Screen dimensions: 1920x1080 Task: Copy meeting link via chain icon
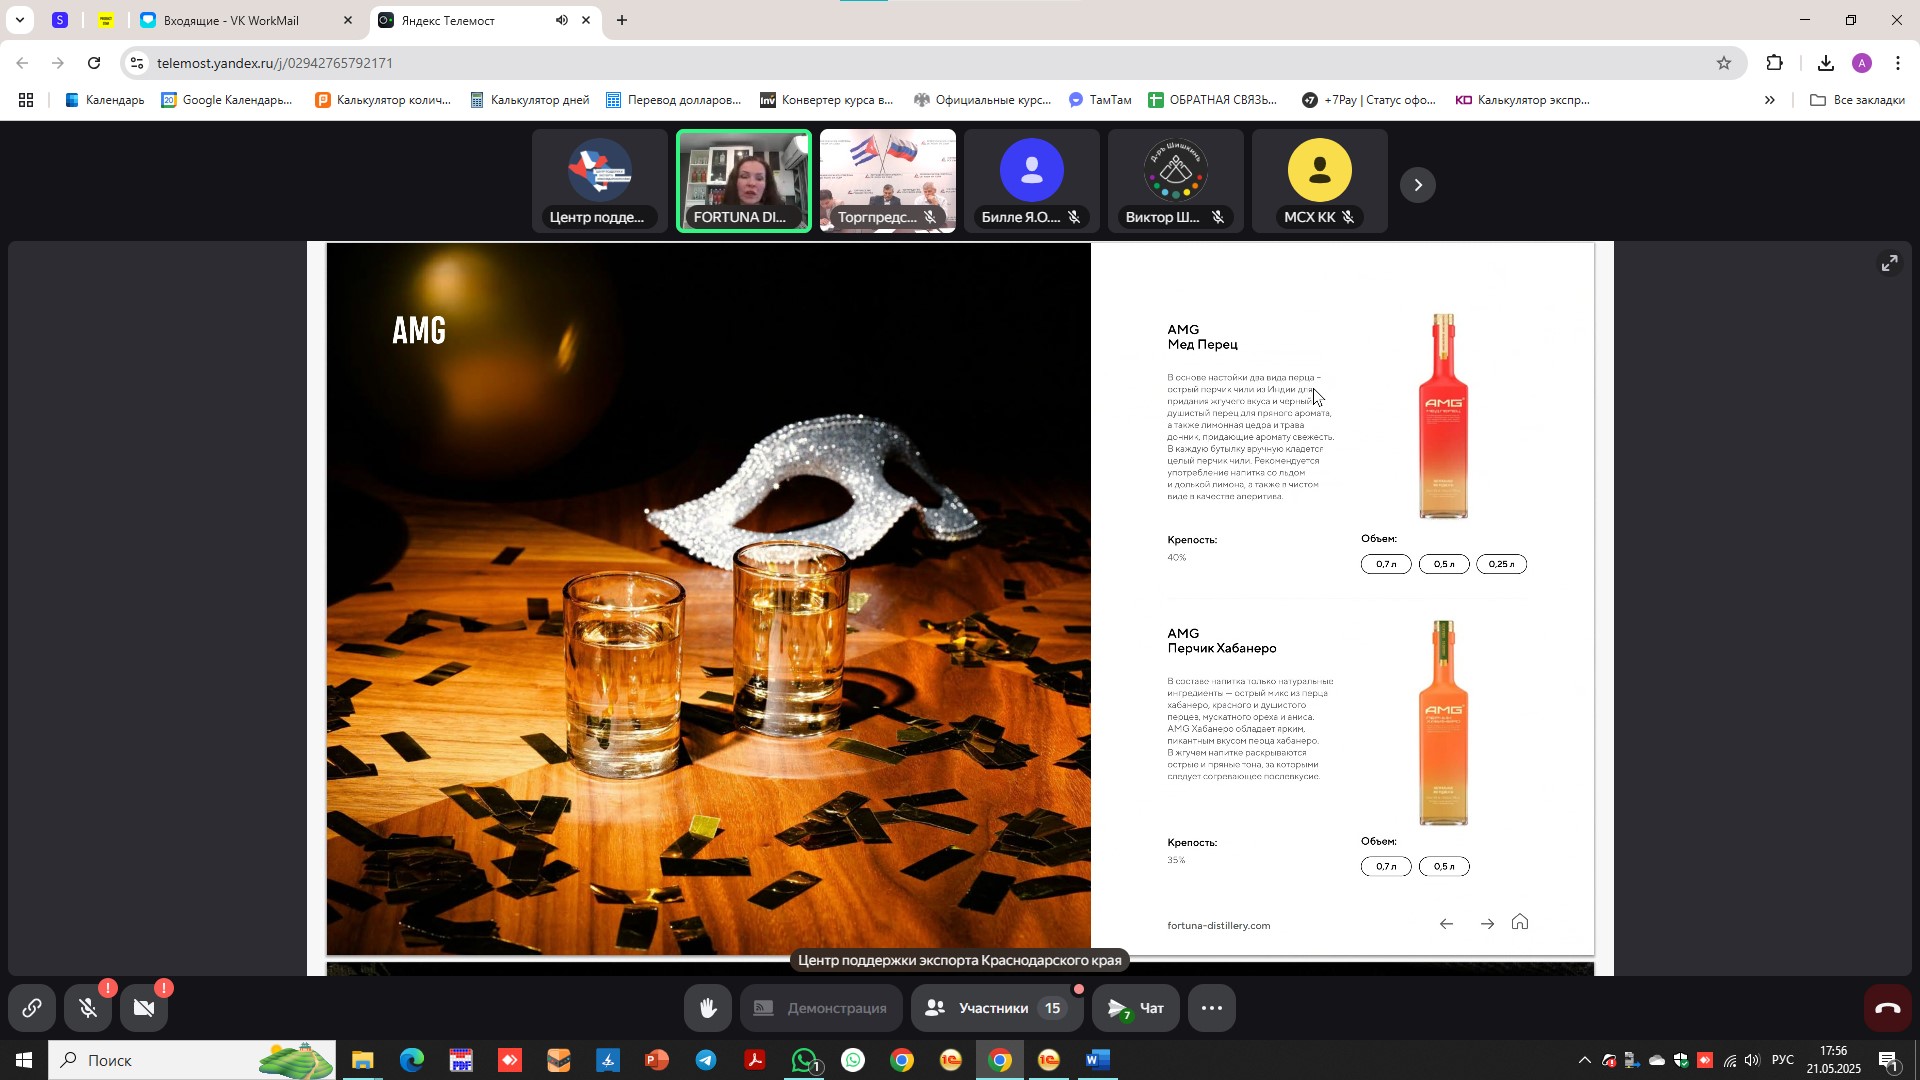click(32, 1008)
